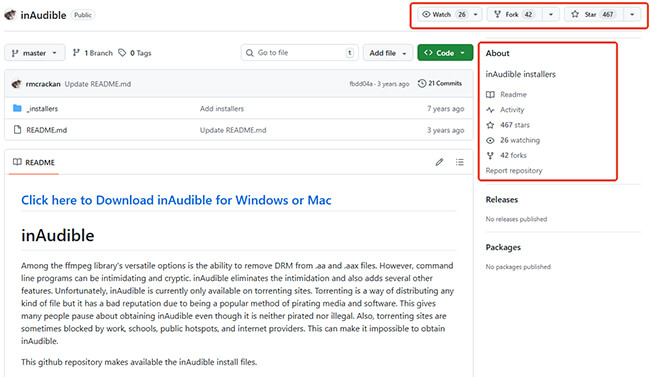Click the branch icon beside 1 Branch

(x=76, y=53)
